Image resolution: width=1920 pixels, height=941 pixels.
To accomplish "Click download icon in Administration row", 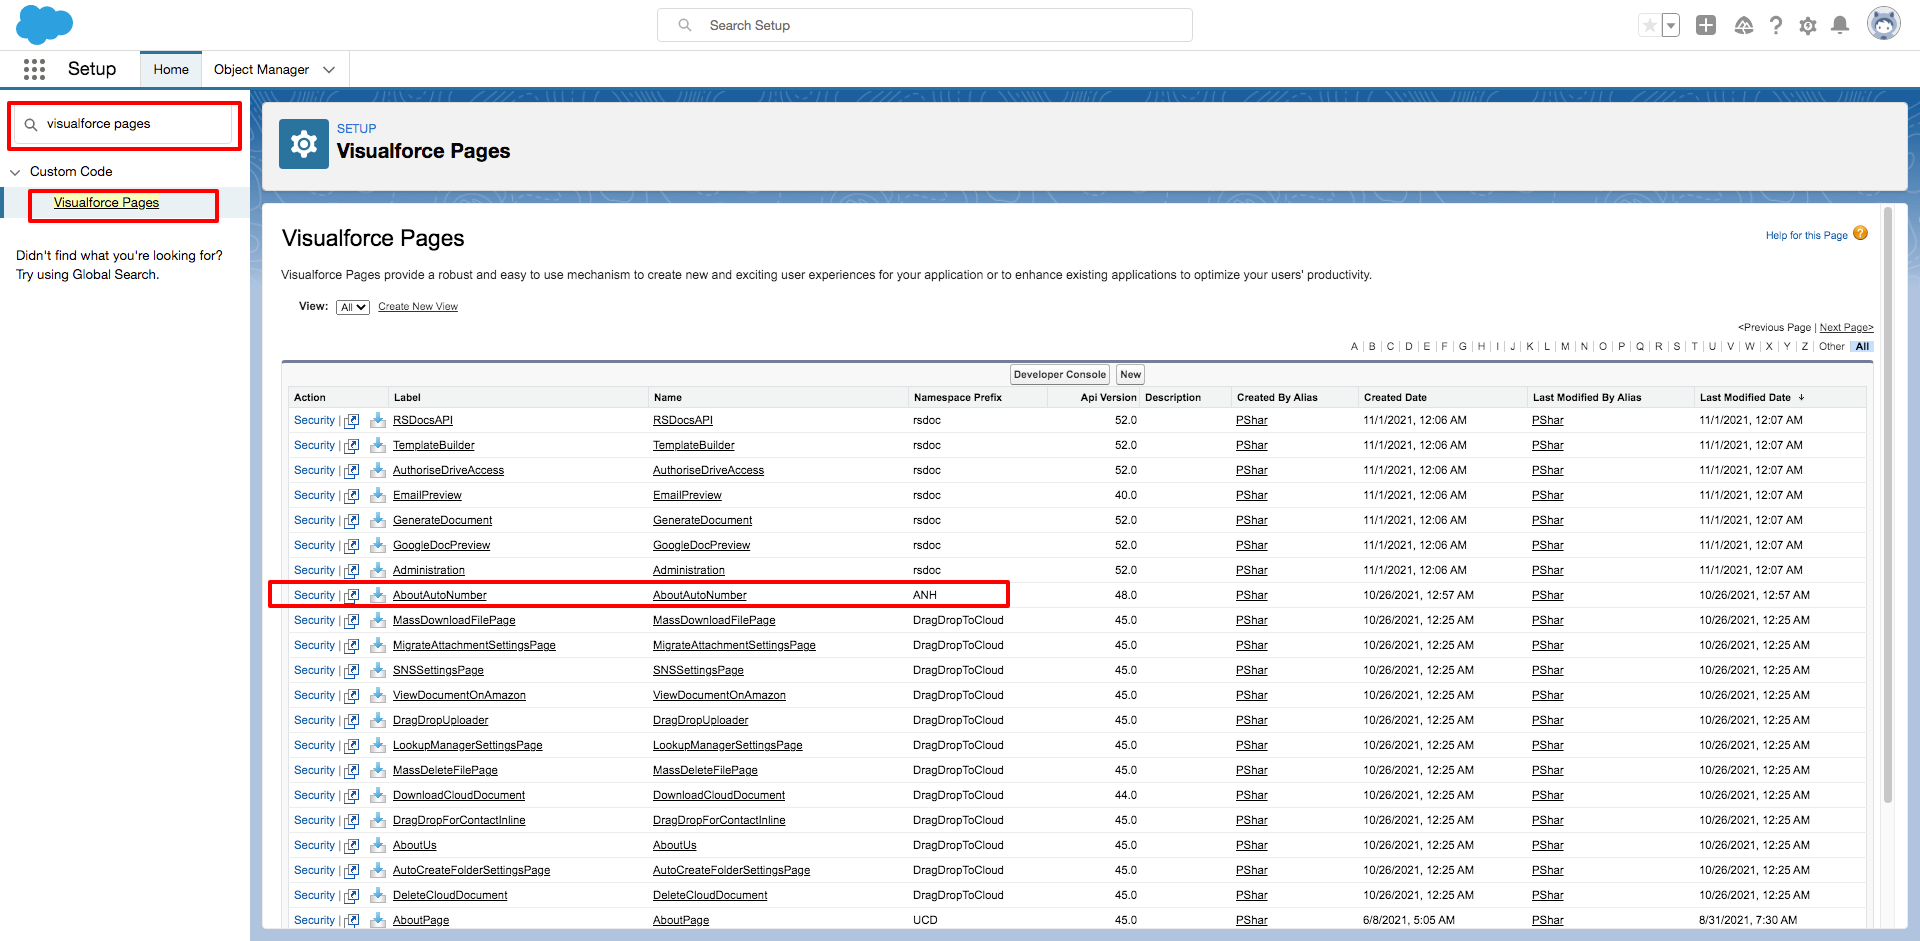I will click(x=377, y=570).
